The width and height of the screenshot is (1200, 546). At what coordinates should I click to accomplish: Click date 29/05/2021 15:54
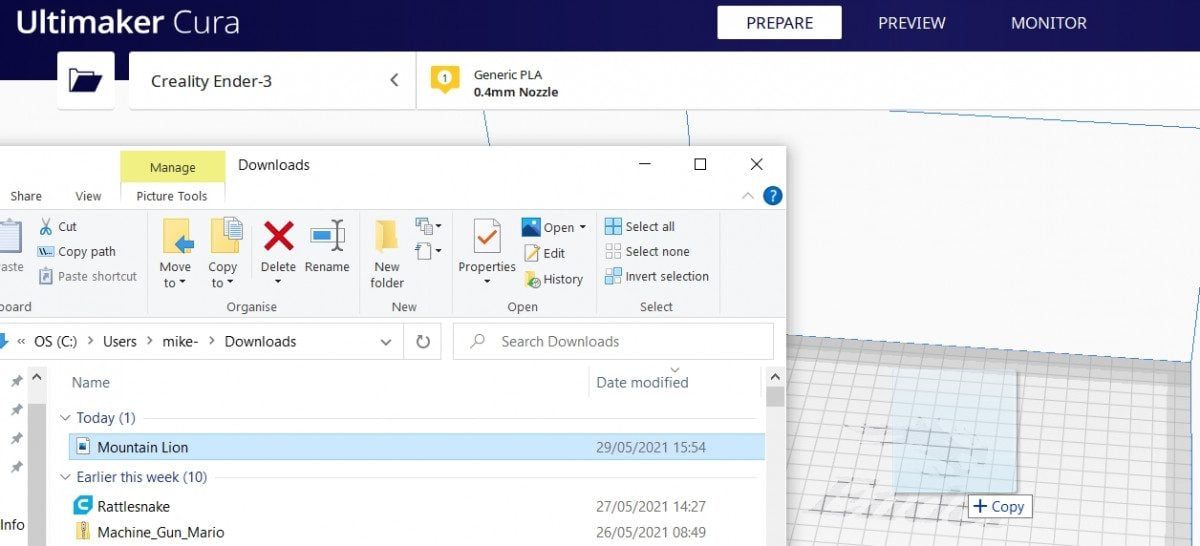pyautogui.click(x=651, y=447)
